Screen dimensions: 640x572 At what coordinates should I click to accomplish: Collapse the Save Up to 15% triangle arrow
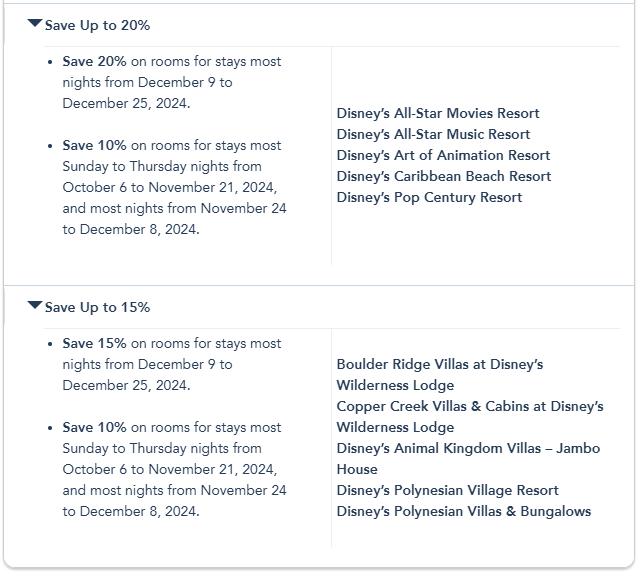click(35, 305)
